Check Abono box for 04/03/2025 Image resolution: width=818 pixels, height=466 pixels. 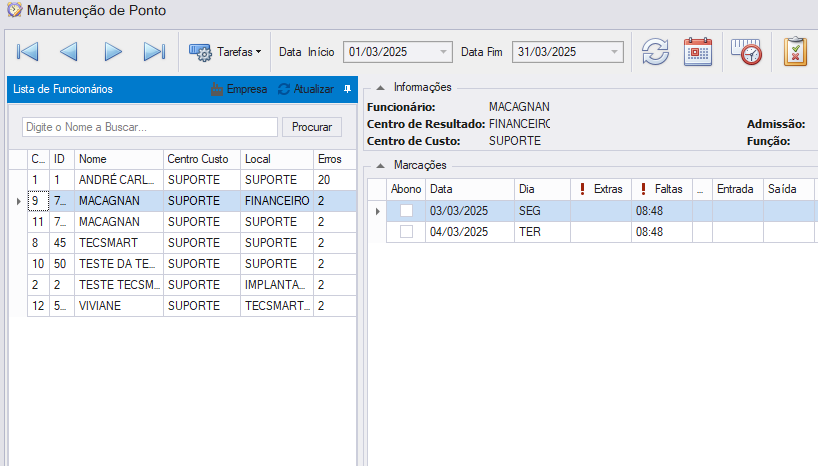coord(406,232)
